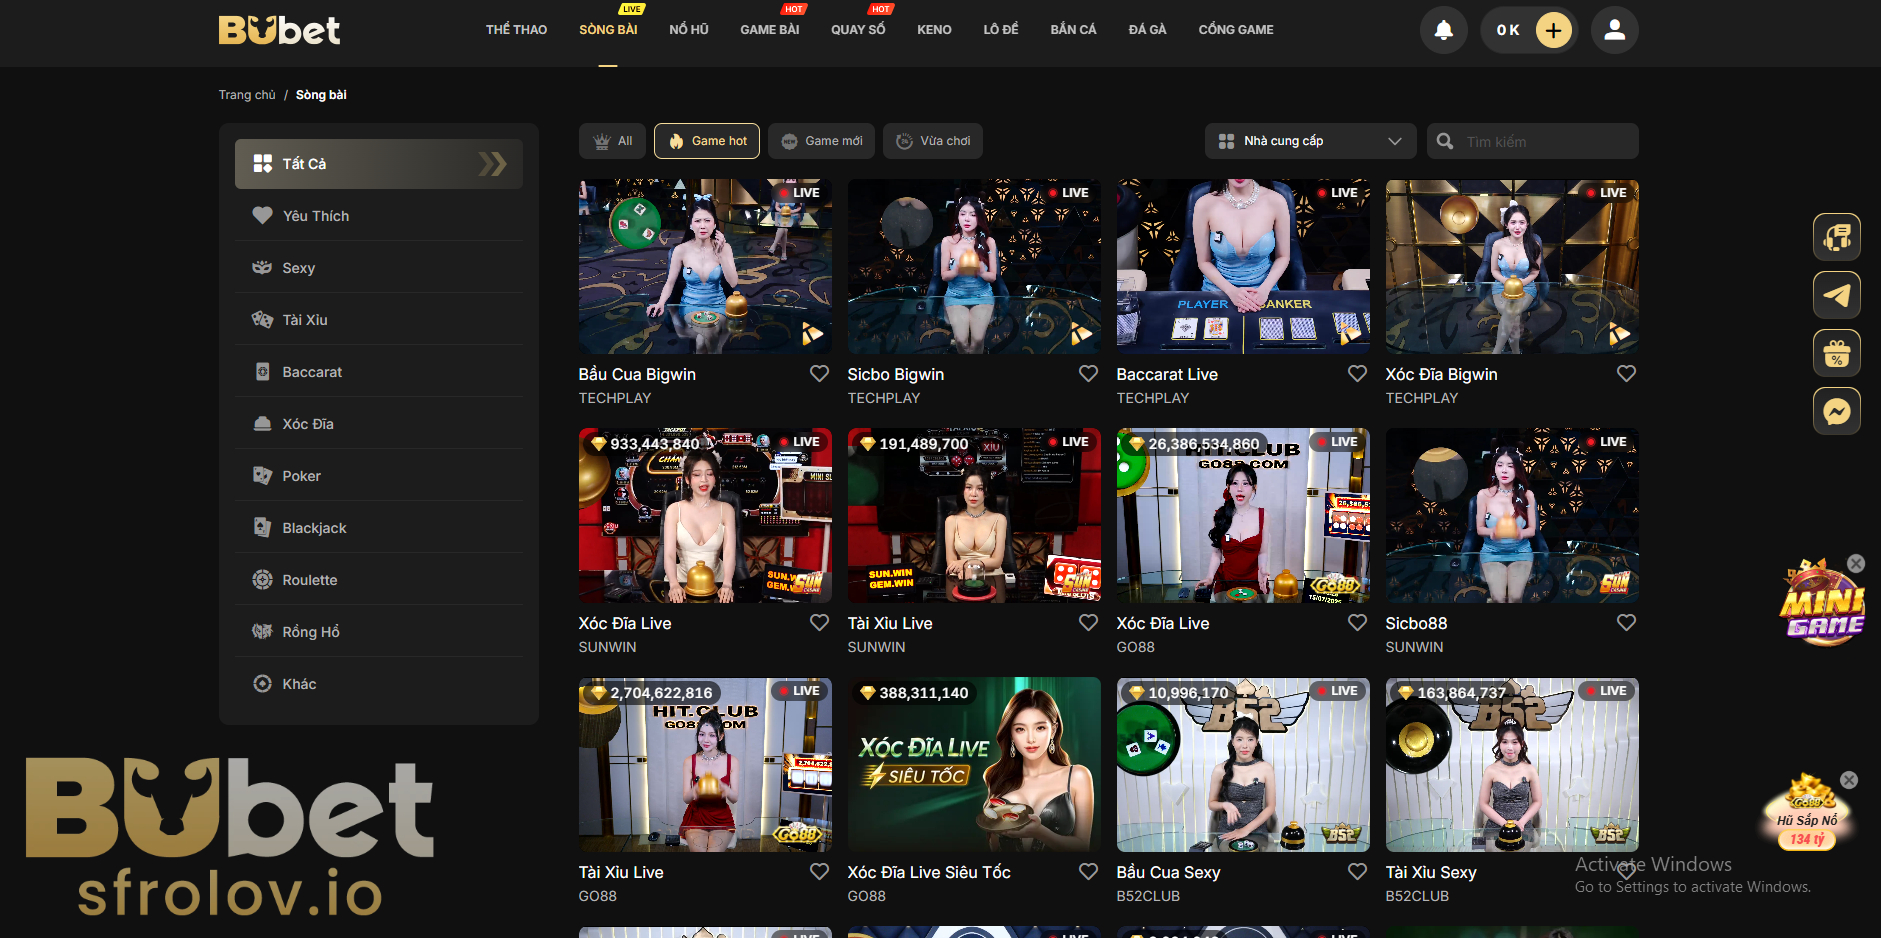The image size is (1881, 938).
Task: Collapse the Mini Game floating banner
Action: coord(1857,563)
